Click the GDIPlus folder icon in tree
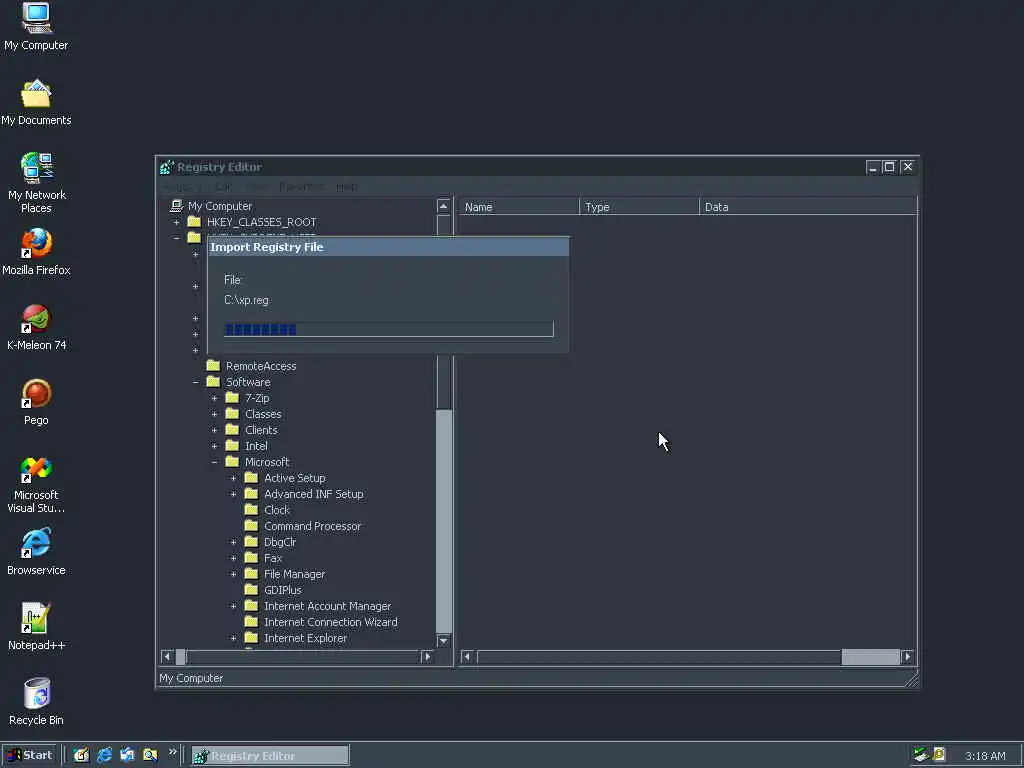Viewport: 1024px width, 768px height. [x=251, y=590]
